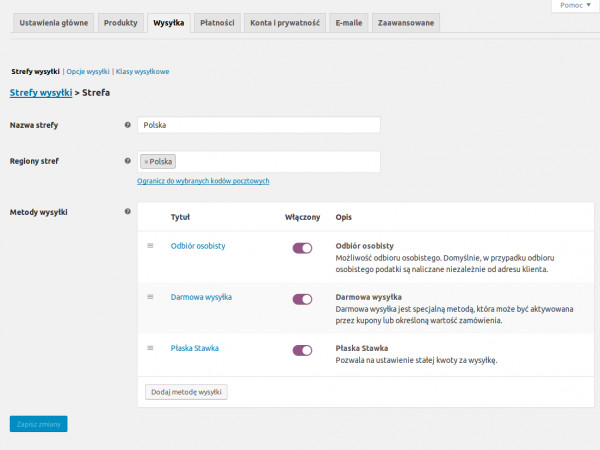Disable the Darmowa wysyłka toggle
Image resolution: width=600 pixels, height=450 pixels.
[302, 299]
